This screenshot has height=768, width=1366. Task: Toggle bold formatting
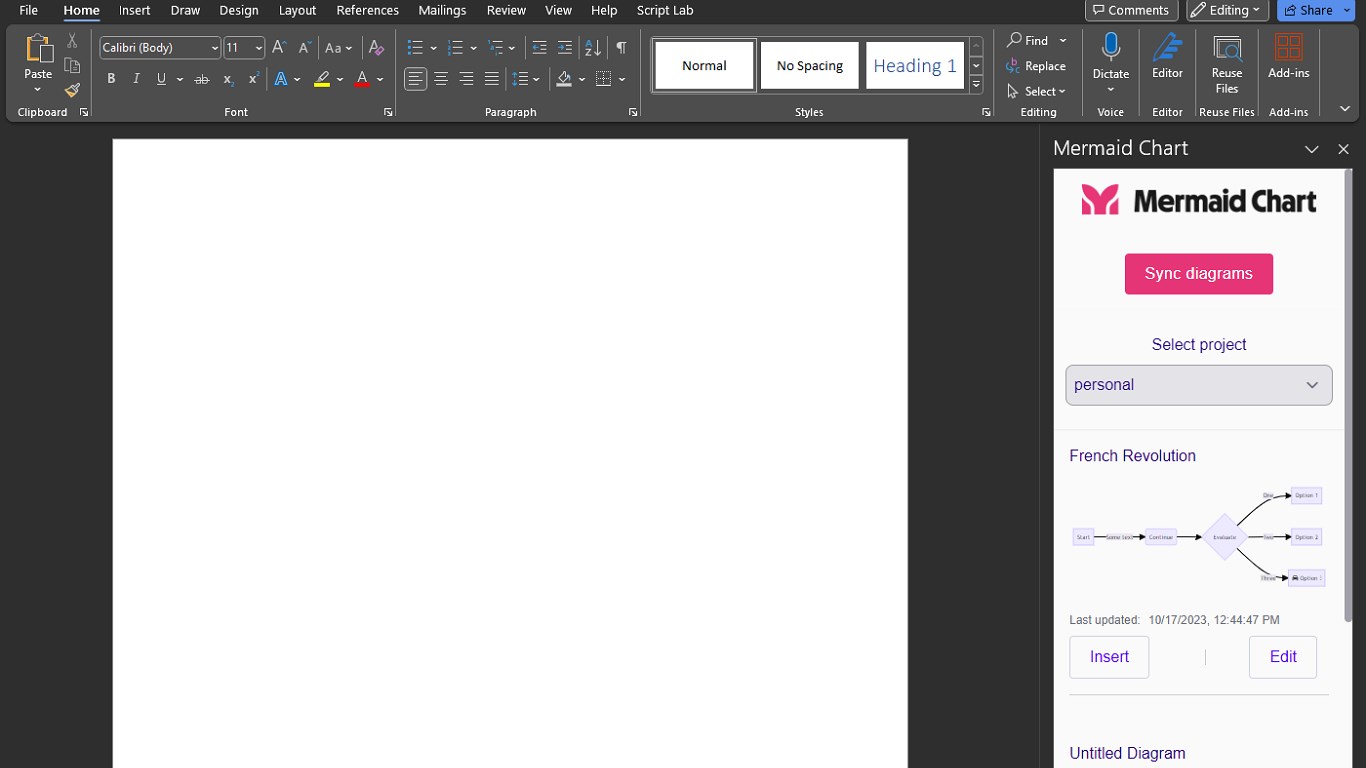111,79
